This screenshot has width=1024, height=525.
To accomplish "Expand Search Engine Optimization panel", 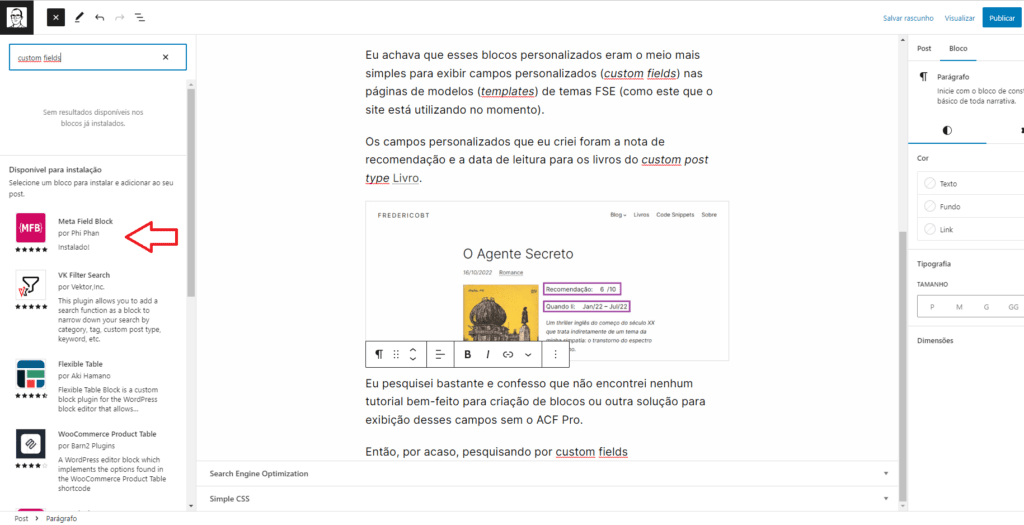I will click(x=549, y=473).
